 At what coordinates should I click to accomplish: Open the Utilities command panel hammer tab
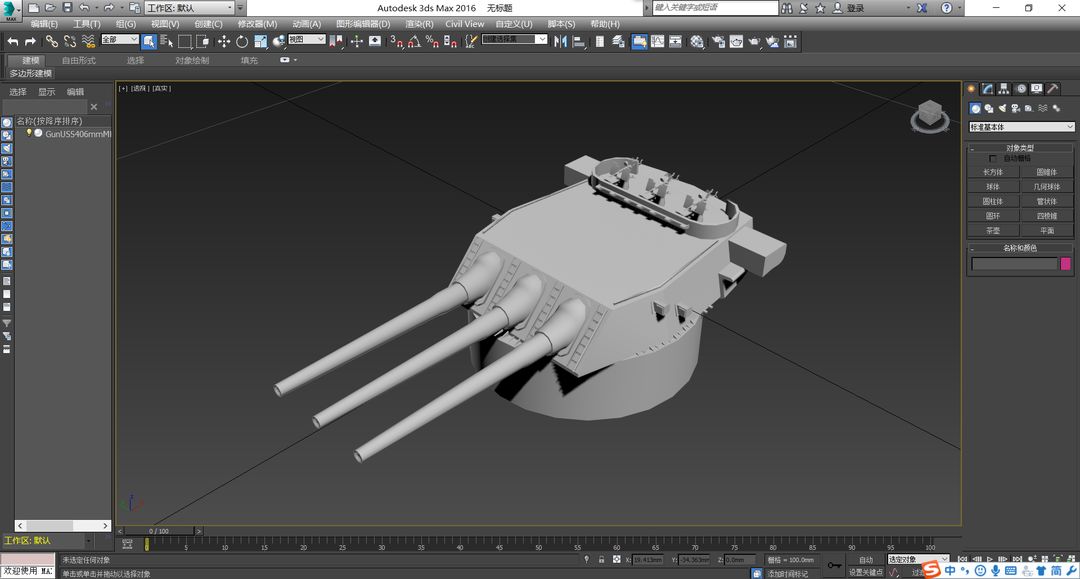pos(1052,89)
